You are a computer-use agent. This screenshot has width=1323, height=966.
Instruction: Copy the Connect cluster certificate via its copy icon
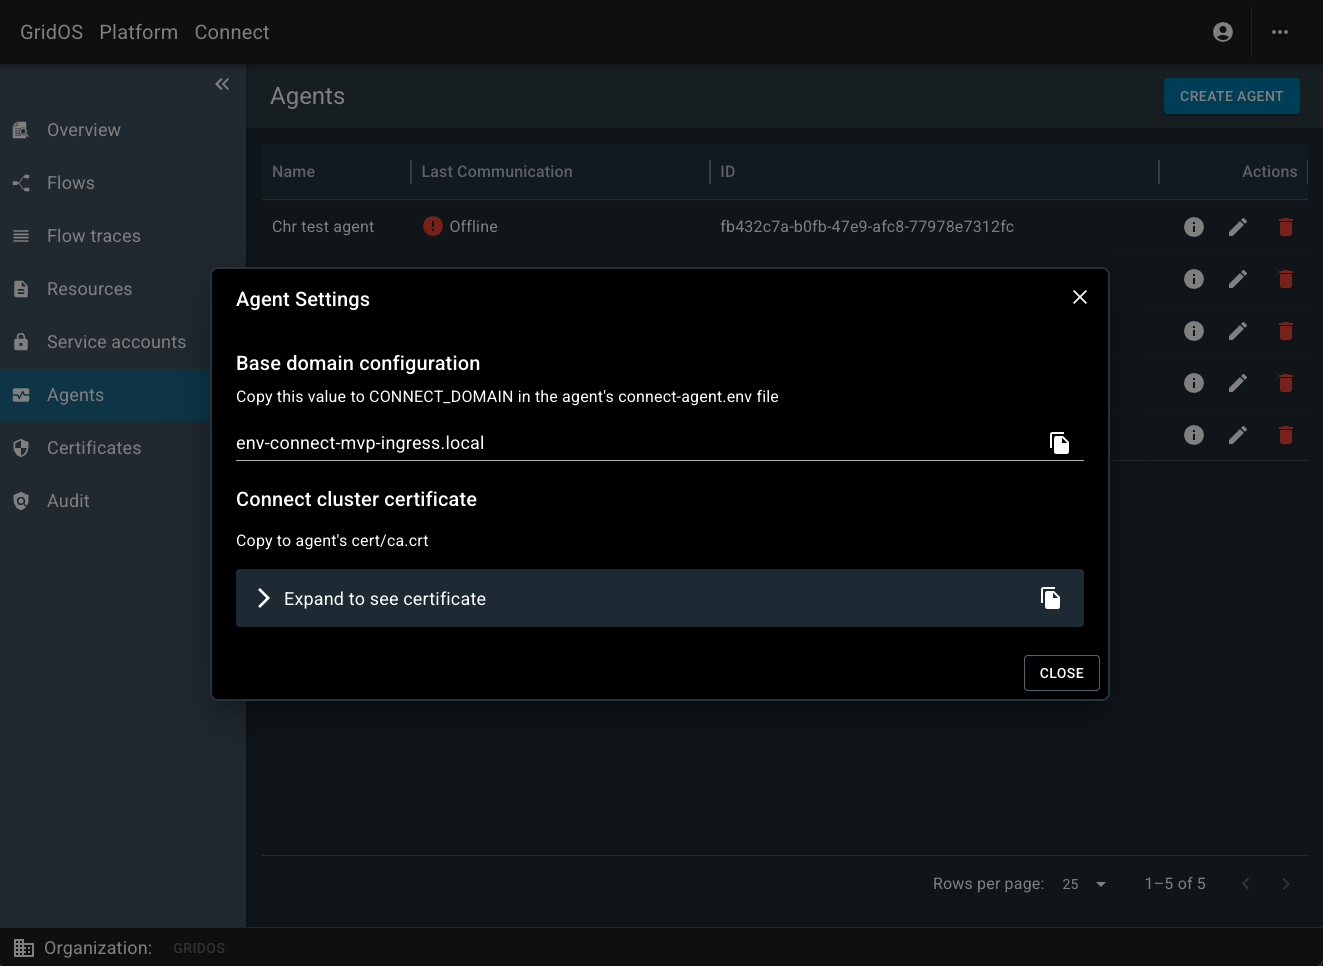[1050, 597]
